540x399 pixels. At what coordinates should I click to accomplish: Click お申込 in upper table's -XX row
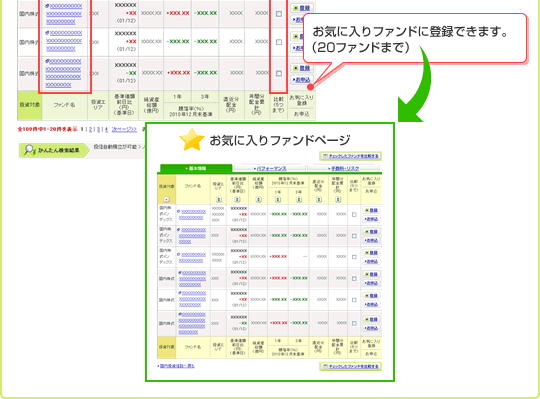[x=302, y=79]
